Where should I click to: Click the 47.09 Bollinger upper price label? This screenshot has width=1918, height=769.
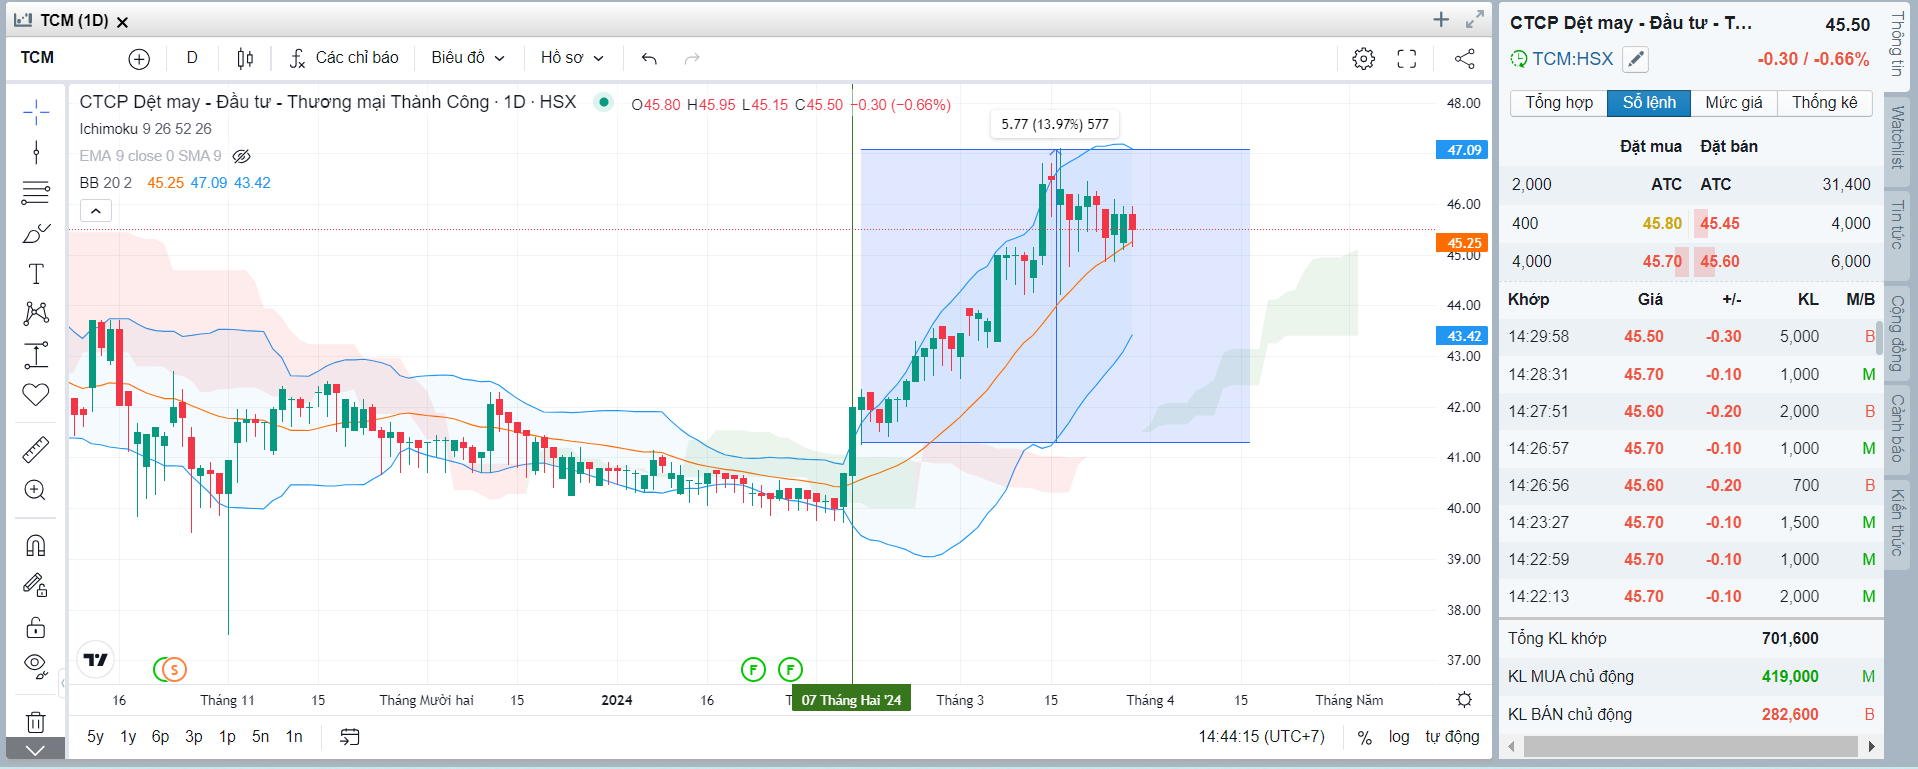tap(1461, 150)
